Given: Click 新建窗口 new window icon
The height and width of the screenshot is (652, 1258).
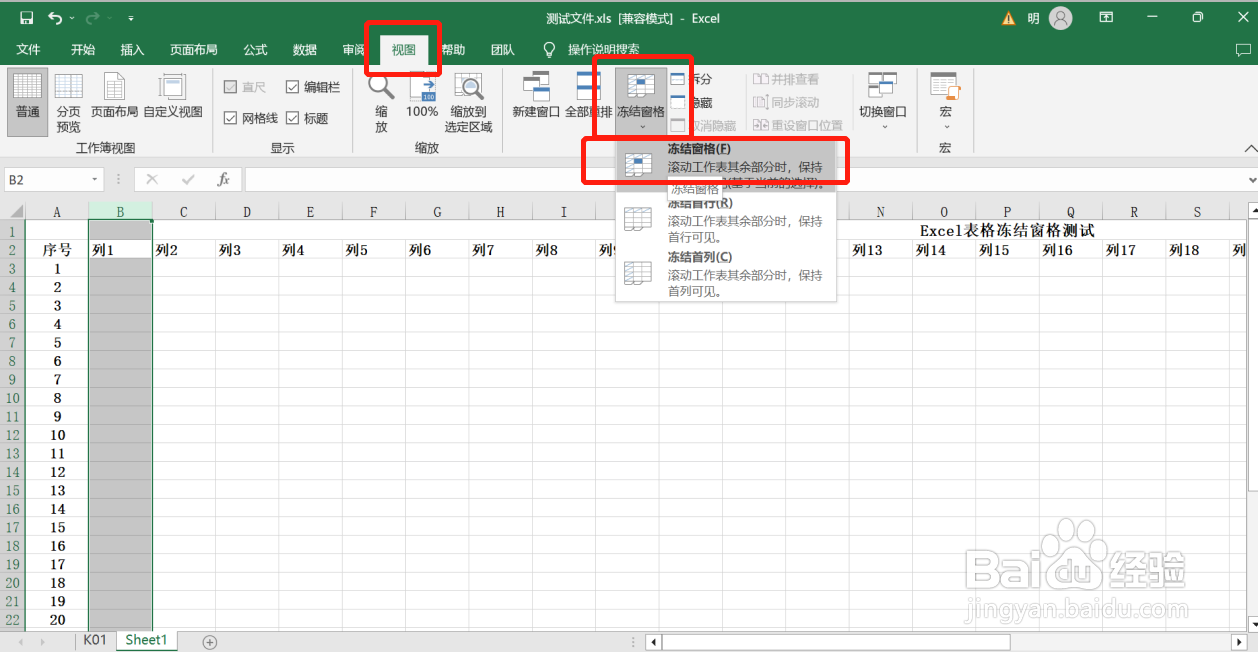Looking at the screenshot, I should 536,96.
